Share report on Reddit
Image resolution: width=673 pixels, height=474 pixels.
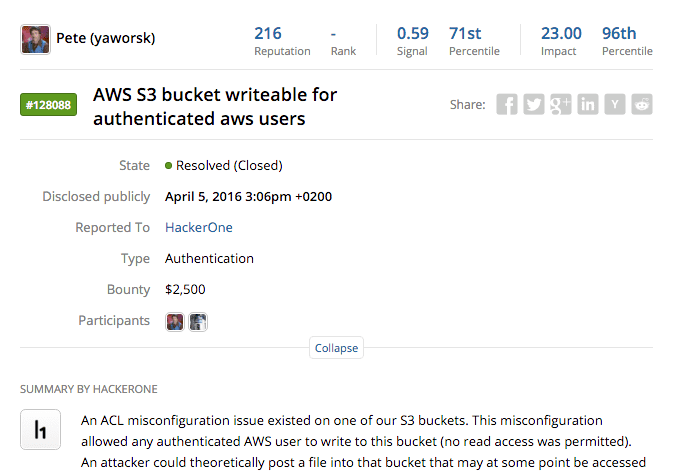point(642,104)
